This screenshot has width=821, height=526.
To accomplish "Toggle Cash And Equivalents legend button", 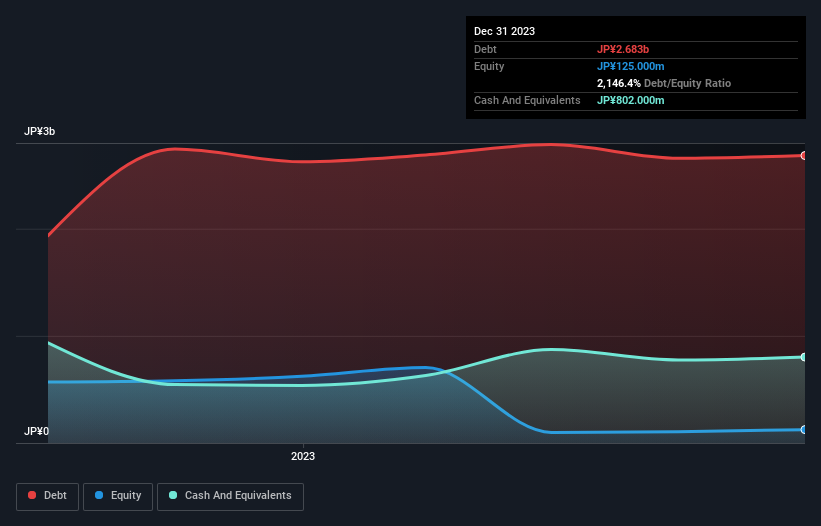I will tap(230, 496).
